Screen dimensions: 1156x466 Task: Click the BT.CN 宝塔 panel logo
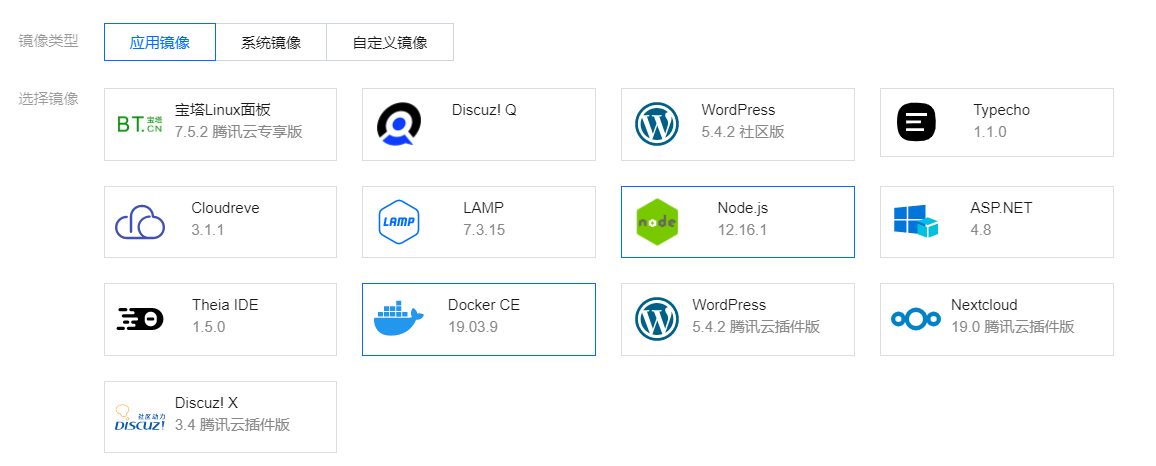click(139, 124)
